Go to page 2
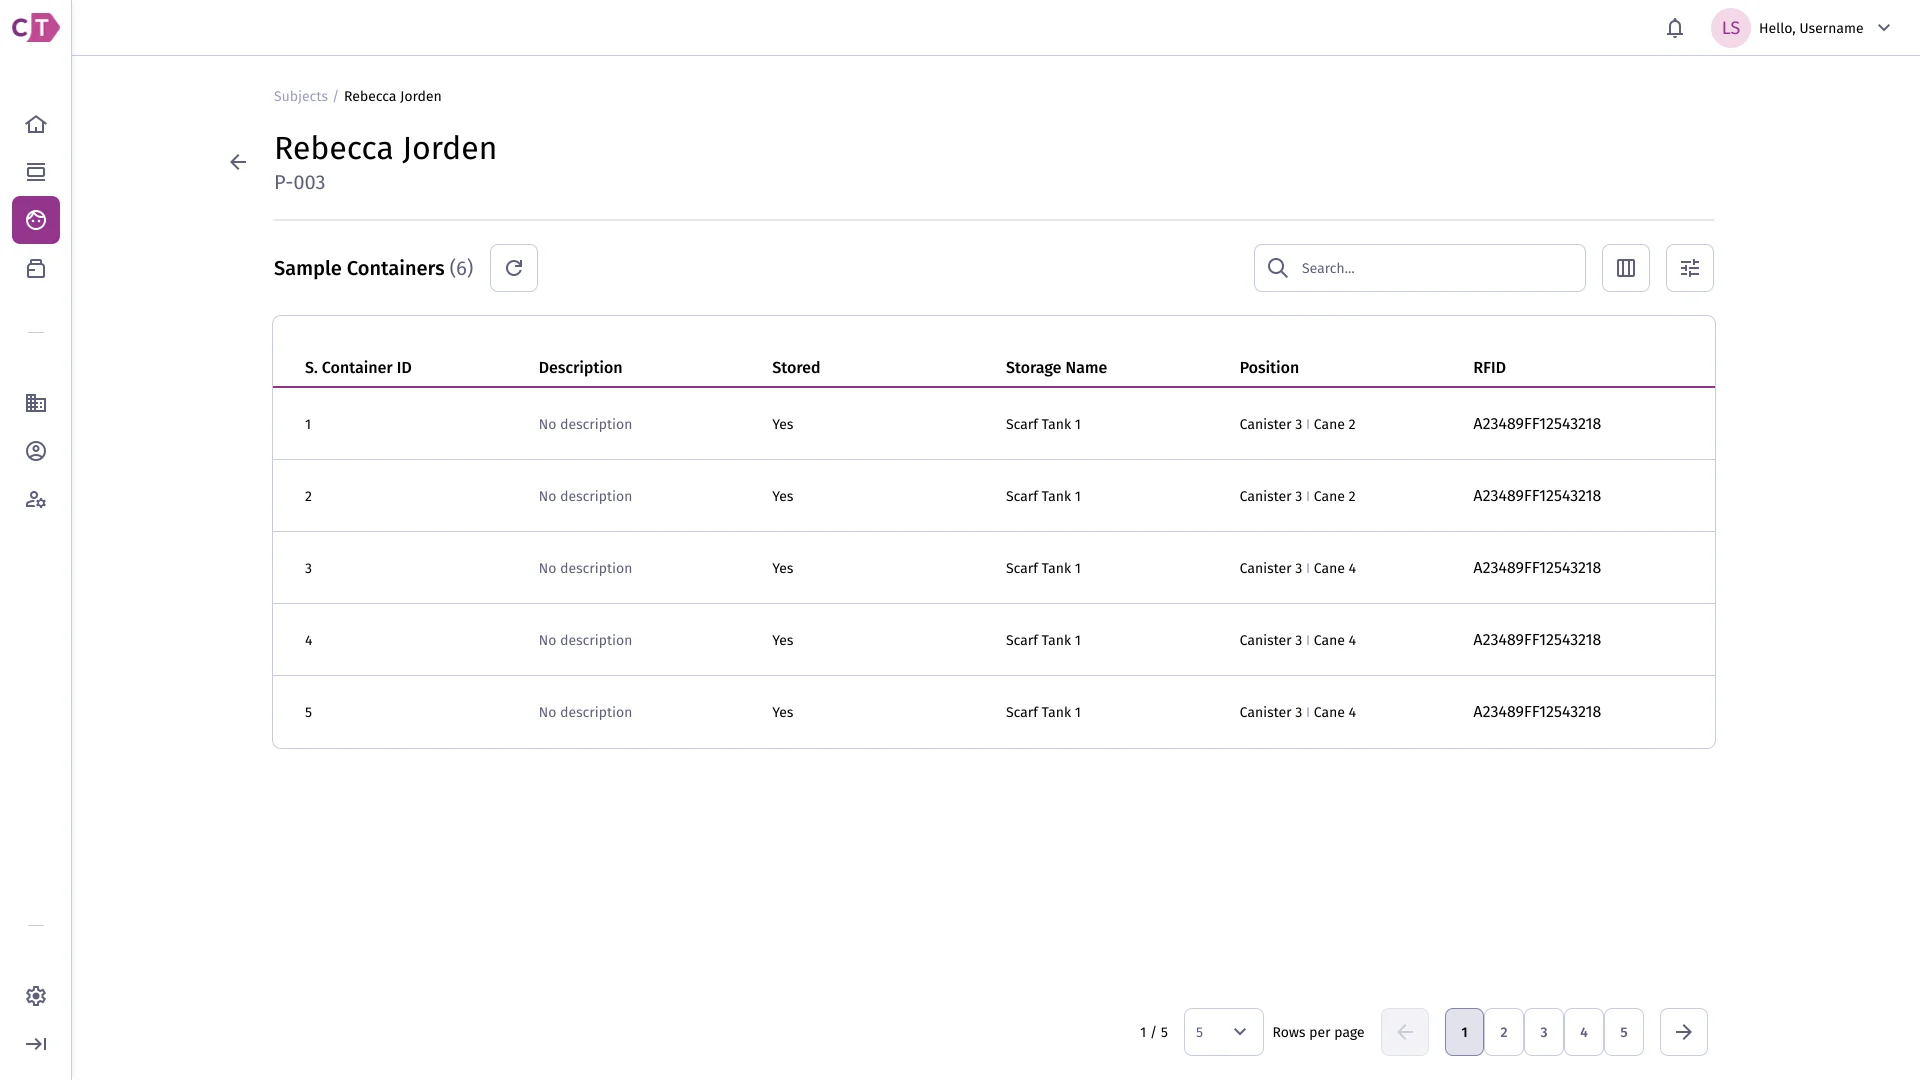This screenshot has height=1080, width=1920. coord(1504,1032)
